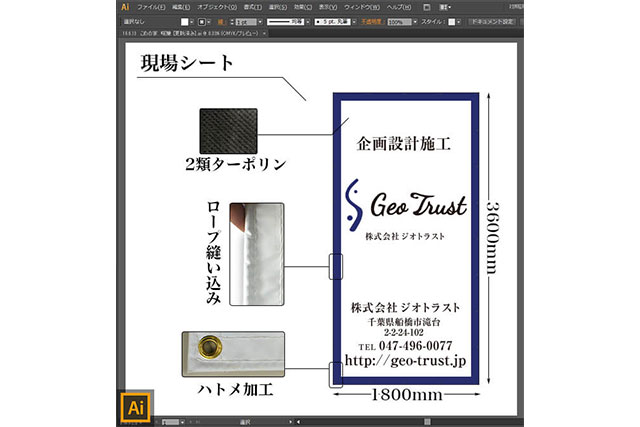Image resolution: width=640 pixels, height=427 pixels.
Task: Click the variable width profile preview
Action: point(285,22)
